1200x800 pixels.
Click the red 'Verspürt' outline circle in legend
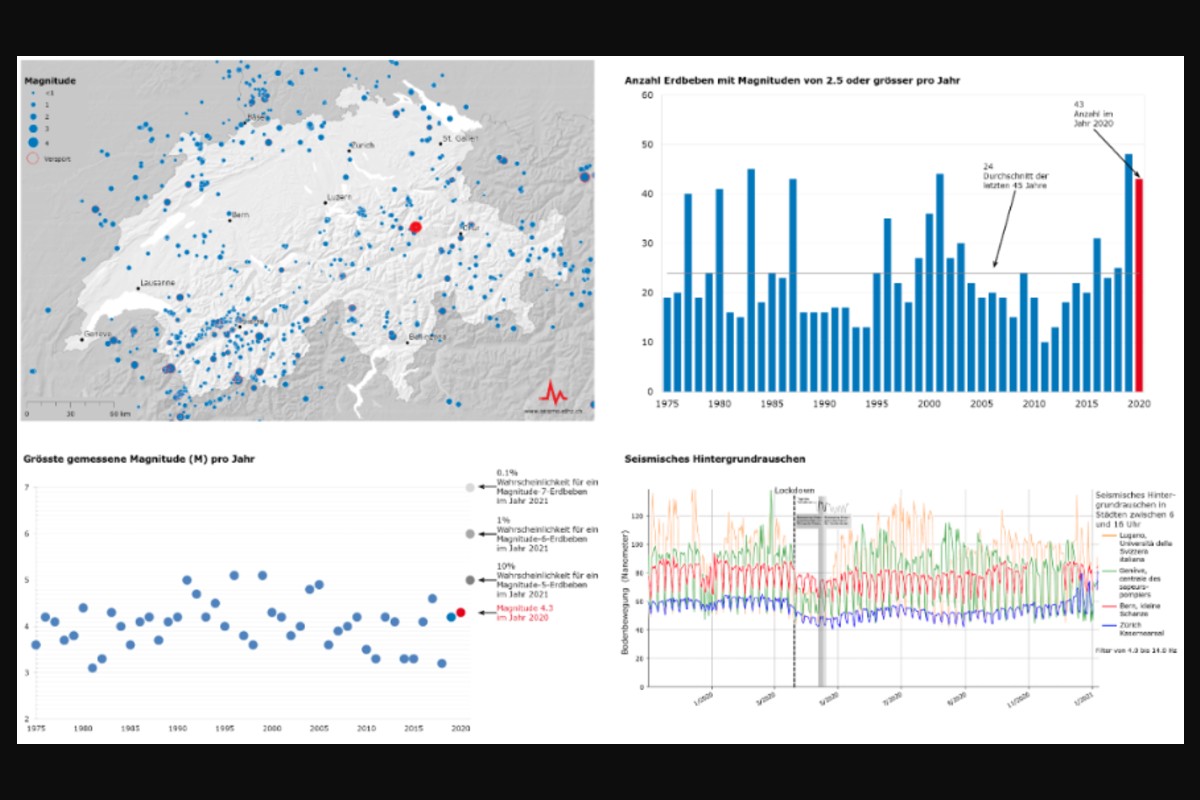tap(33, 157)
